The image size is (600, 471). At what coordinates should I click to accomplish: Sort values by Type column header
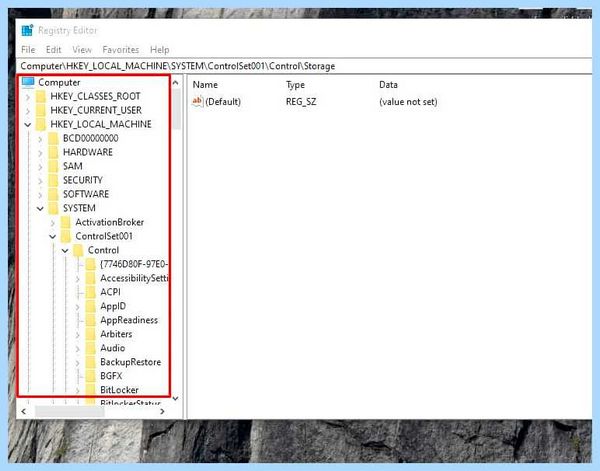pos(295,85)
